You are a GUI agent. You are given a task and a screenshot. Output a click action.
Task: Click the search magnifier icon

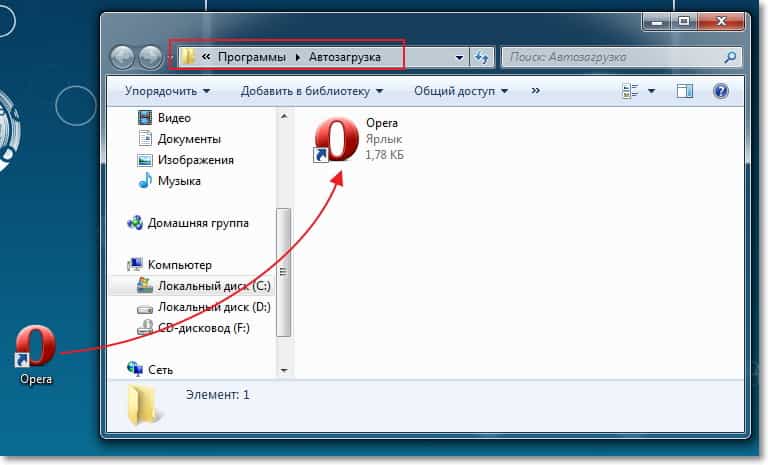pos(730,57)
